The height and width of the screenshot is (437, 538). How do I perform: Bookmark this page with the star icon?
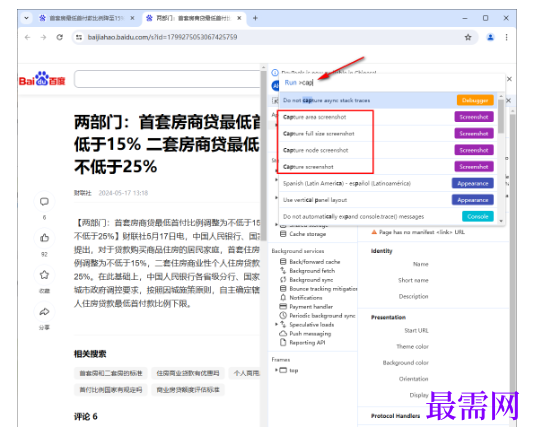tap(468, 37)
